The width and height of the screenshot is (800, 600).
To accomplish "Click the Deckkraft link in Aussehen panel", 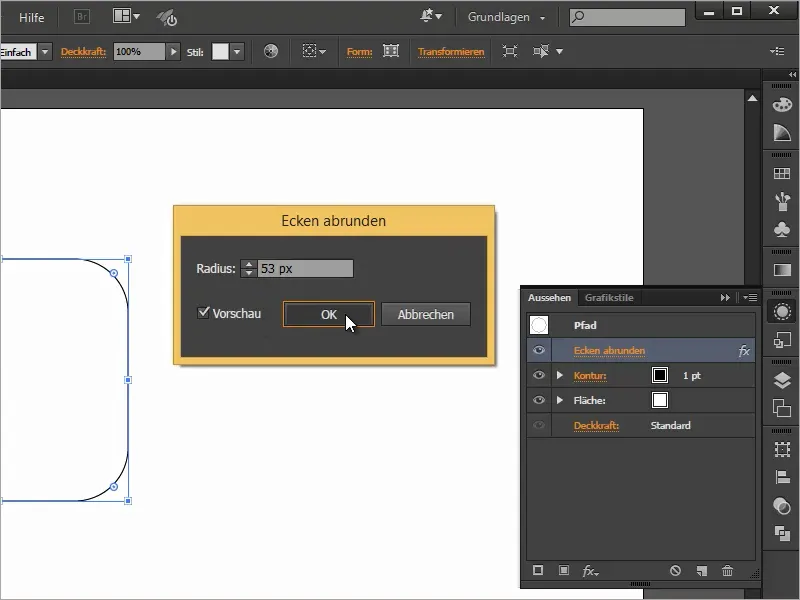I will pyautogui.click(x=596, y=426).
